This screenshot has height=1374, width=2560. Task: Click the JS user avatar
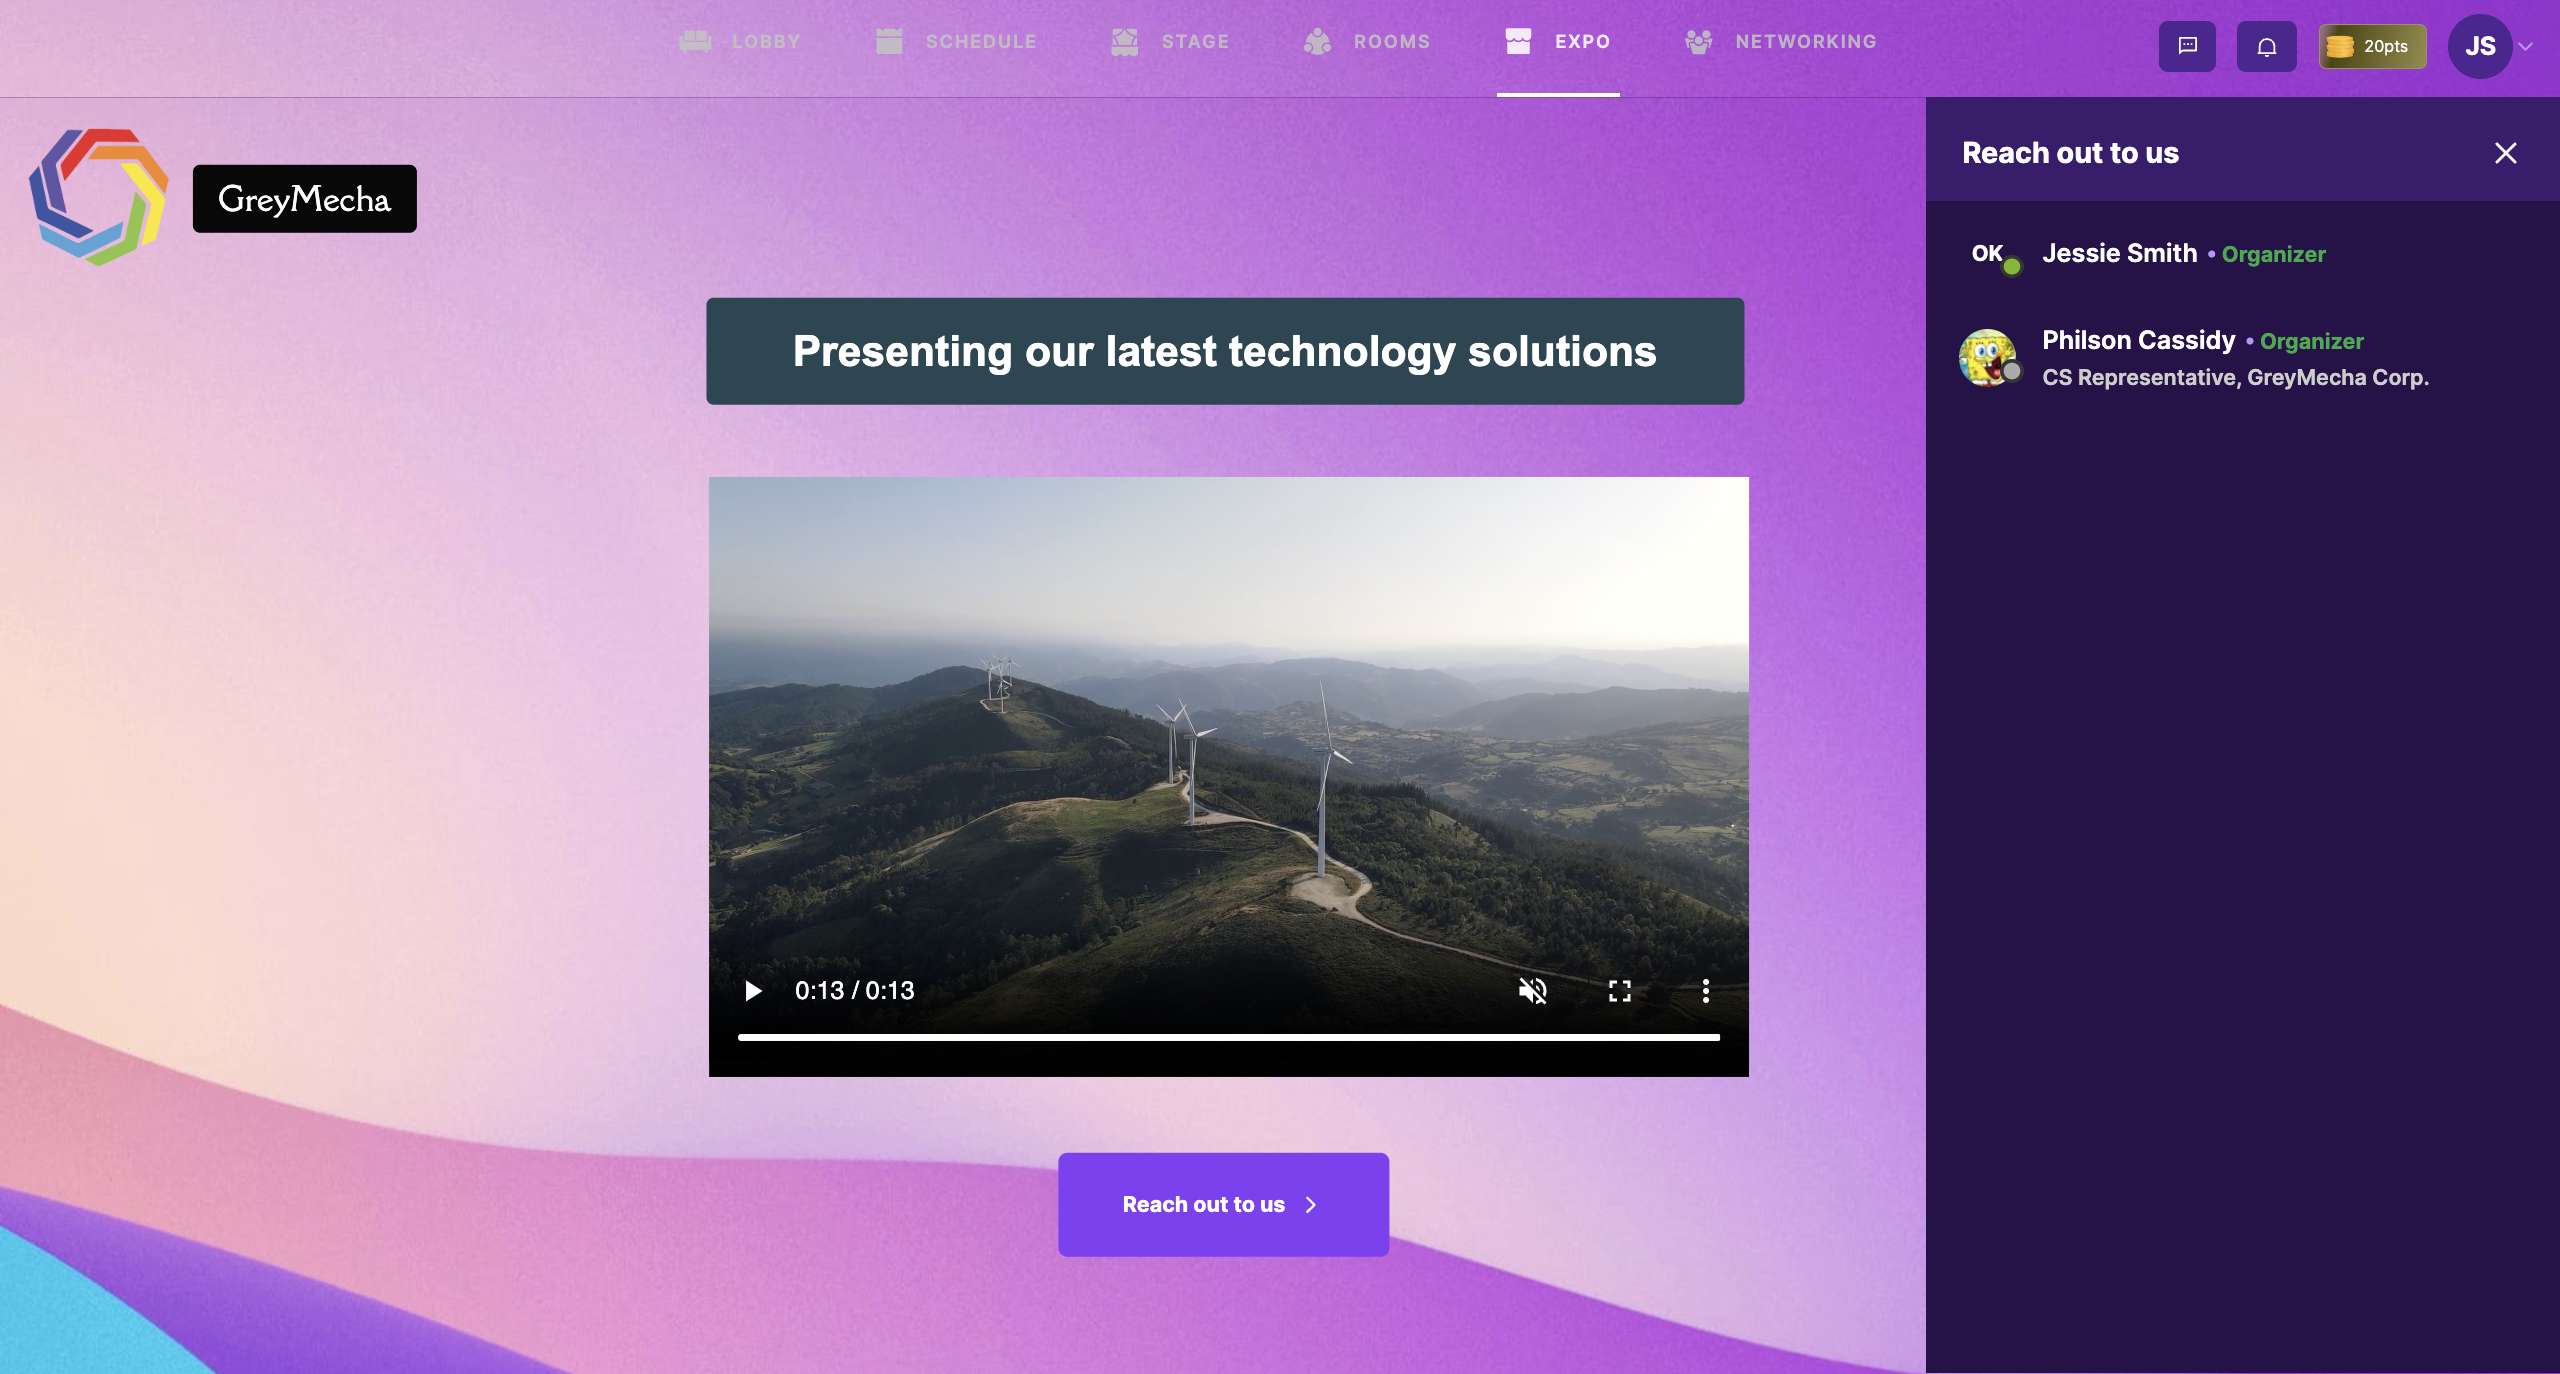tap(2479, 46)
